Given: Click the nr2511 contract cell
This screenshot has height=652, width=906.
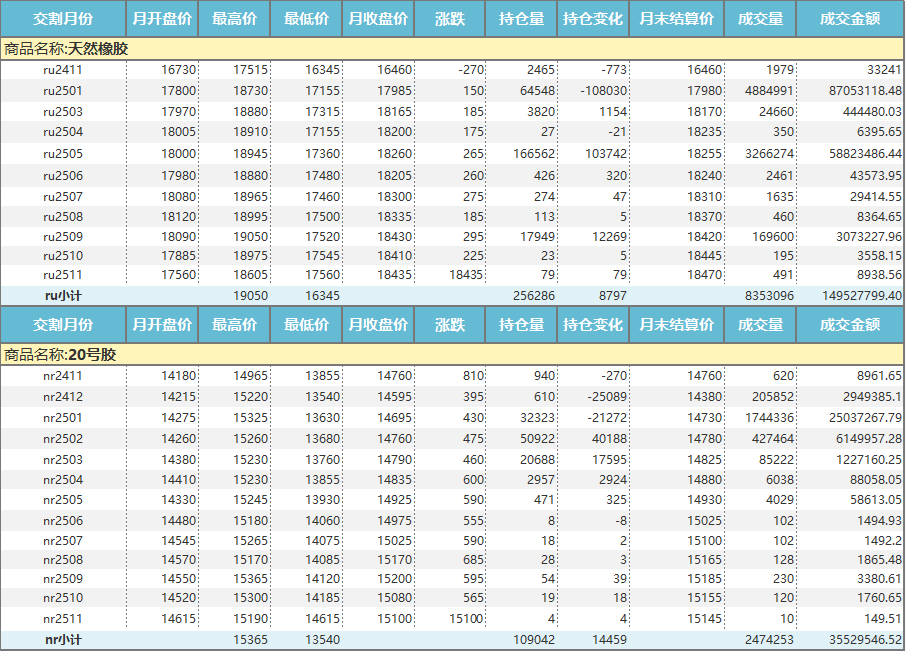Looking at the screenshot, I should 63,619.
